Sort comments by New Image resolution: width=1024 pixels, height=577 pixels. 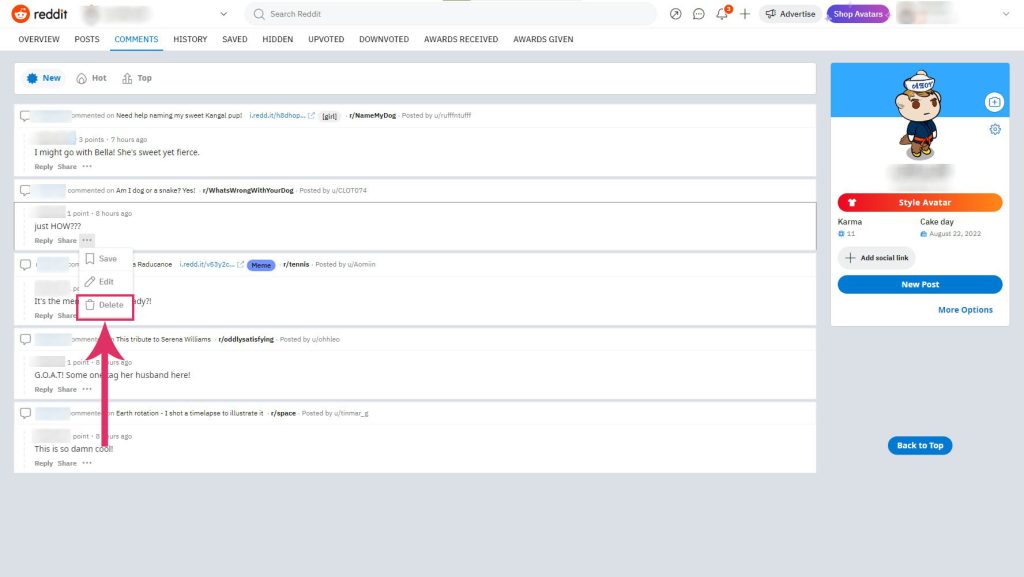coord(44,78)
